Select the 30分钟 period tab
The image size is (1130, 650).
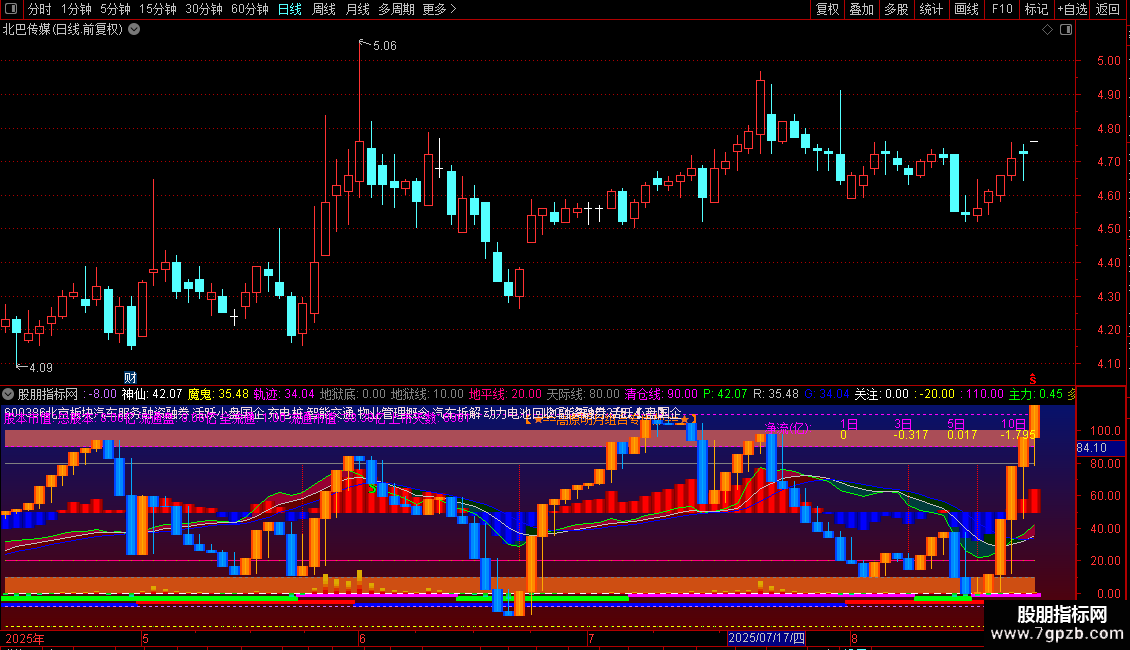(x=204, y=9)
